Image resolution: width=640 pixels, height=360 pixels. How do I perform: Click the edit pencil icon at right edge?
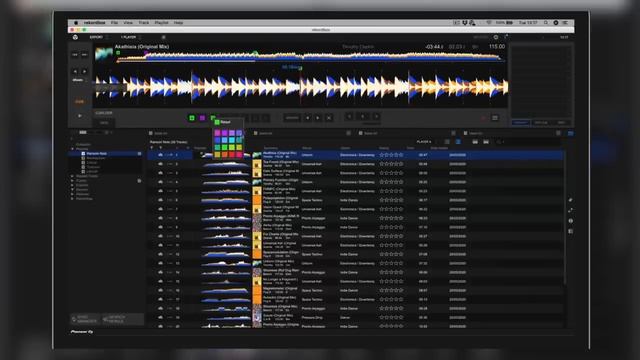pos(570,200)
